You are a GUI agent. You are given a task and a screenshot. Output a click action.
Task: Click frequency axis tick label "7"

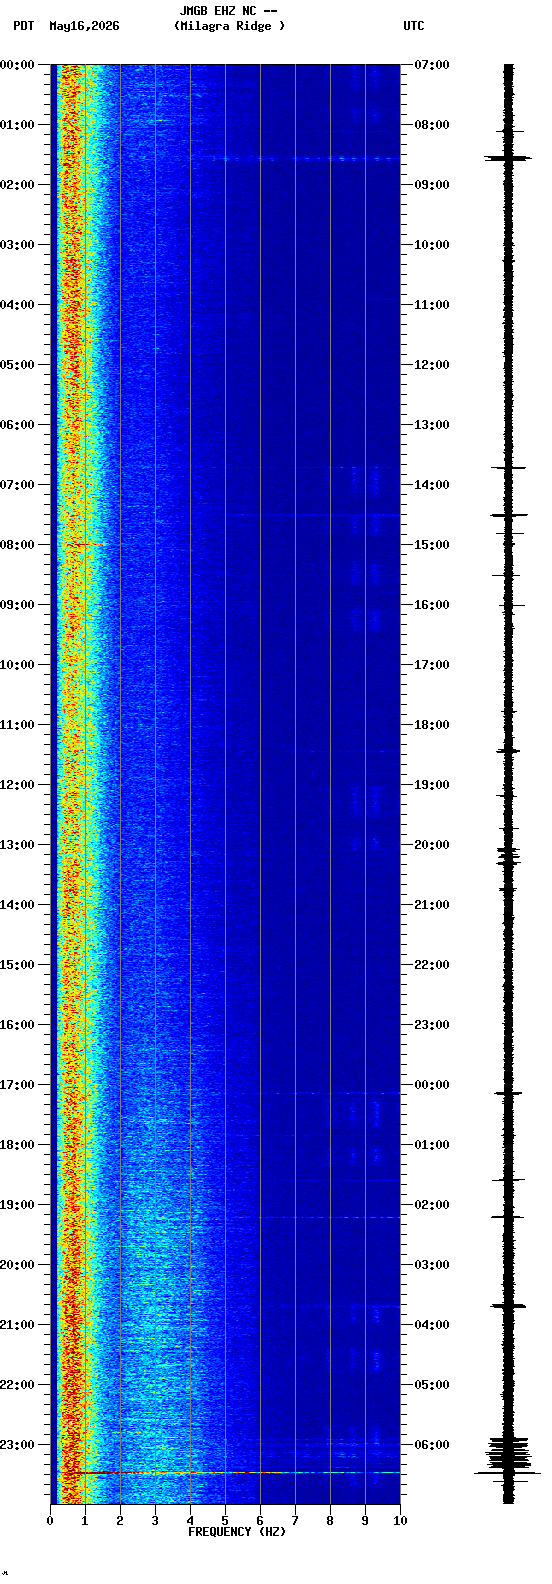(x=295, y=1521)
